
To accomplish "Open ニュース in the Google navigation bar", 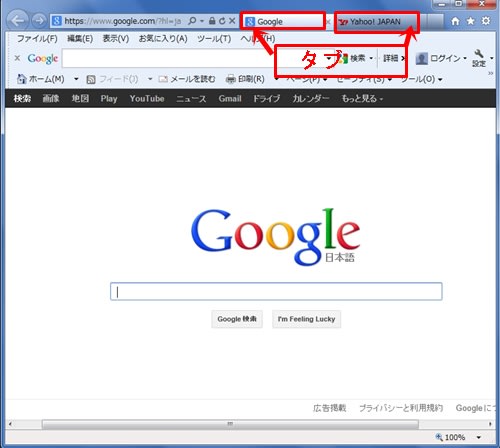I will [x=191, y=99].
